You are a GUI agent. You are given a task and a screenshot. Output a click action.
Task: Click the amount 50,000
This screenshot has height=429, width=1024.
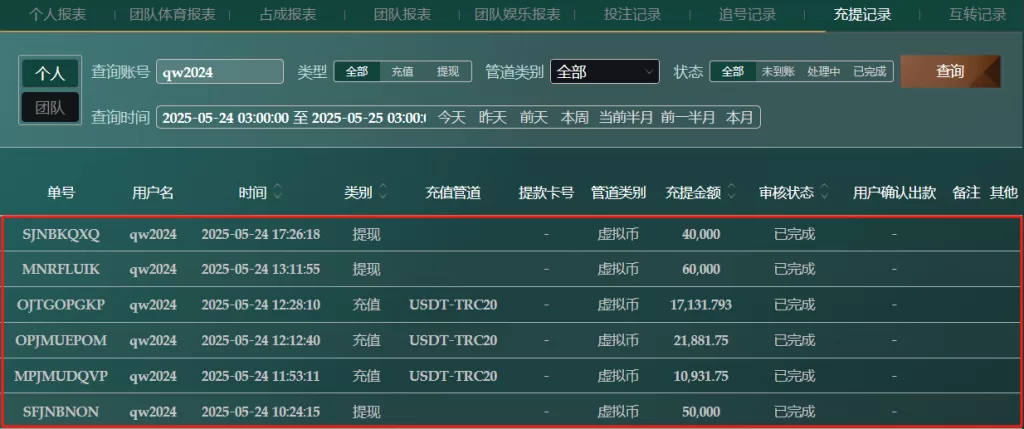tap(701, 411)
